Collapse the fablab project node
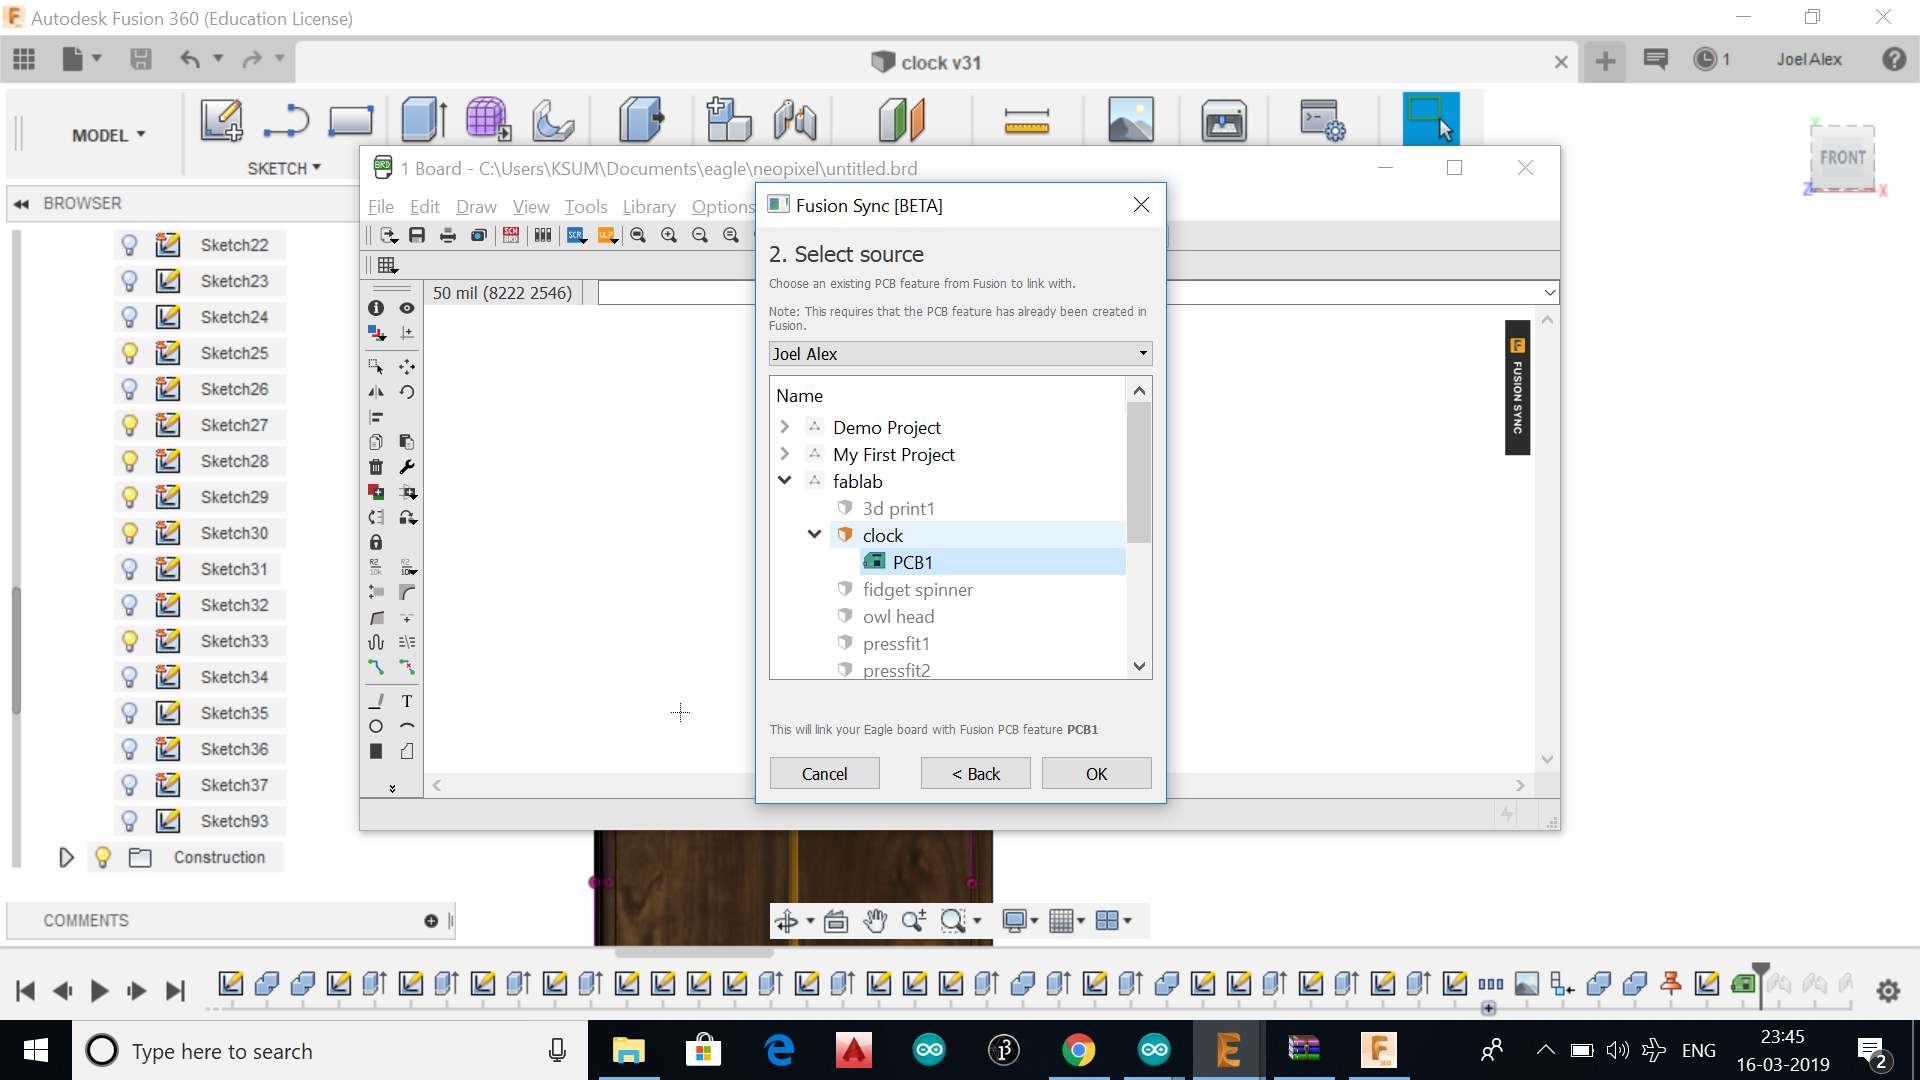This screenshot has height=1080, width=1920. (785, 481)
